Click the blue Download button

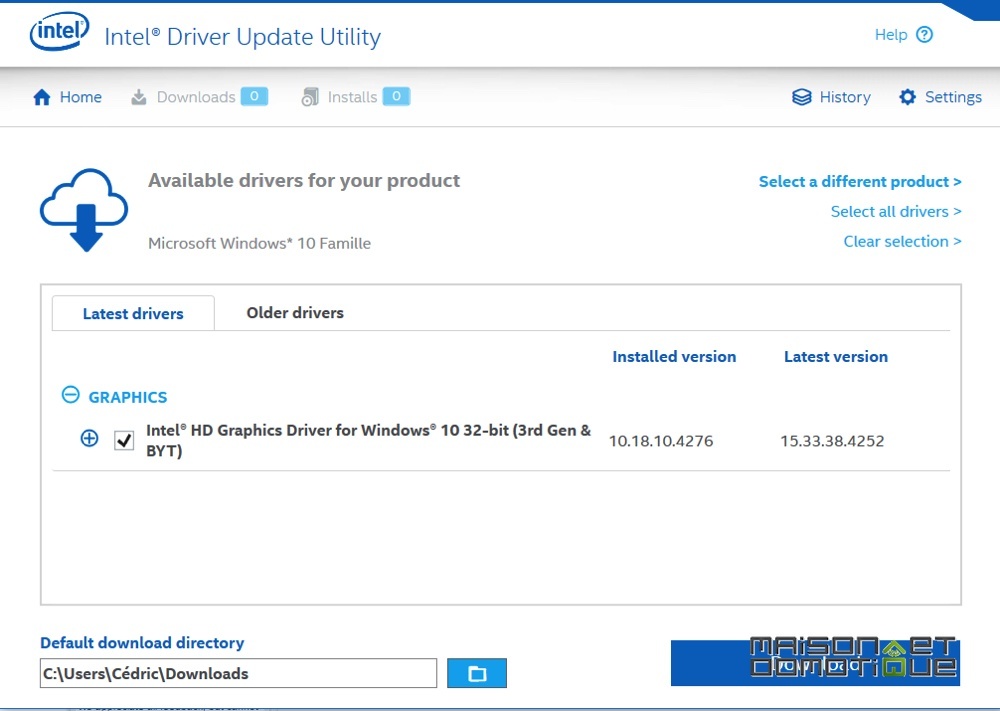(815, 663)
